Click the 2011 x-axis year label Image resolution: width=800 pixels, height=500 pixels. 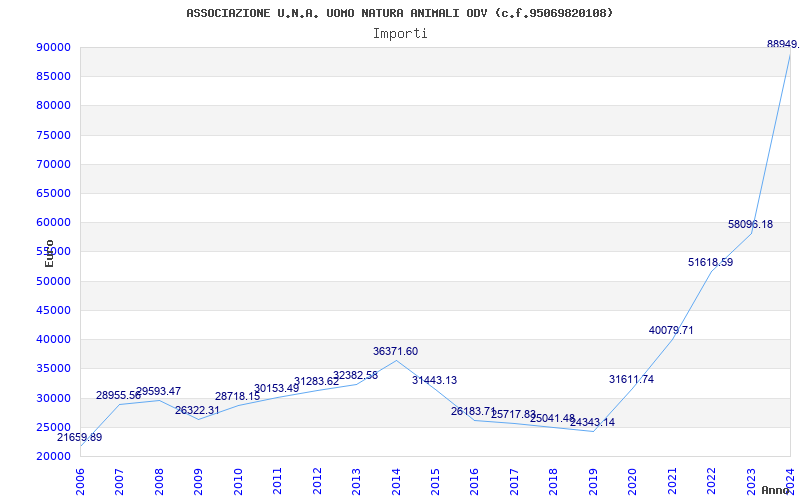(x=278, y=482)
